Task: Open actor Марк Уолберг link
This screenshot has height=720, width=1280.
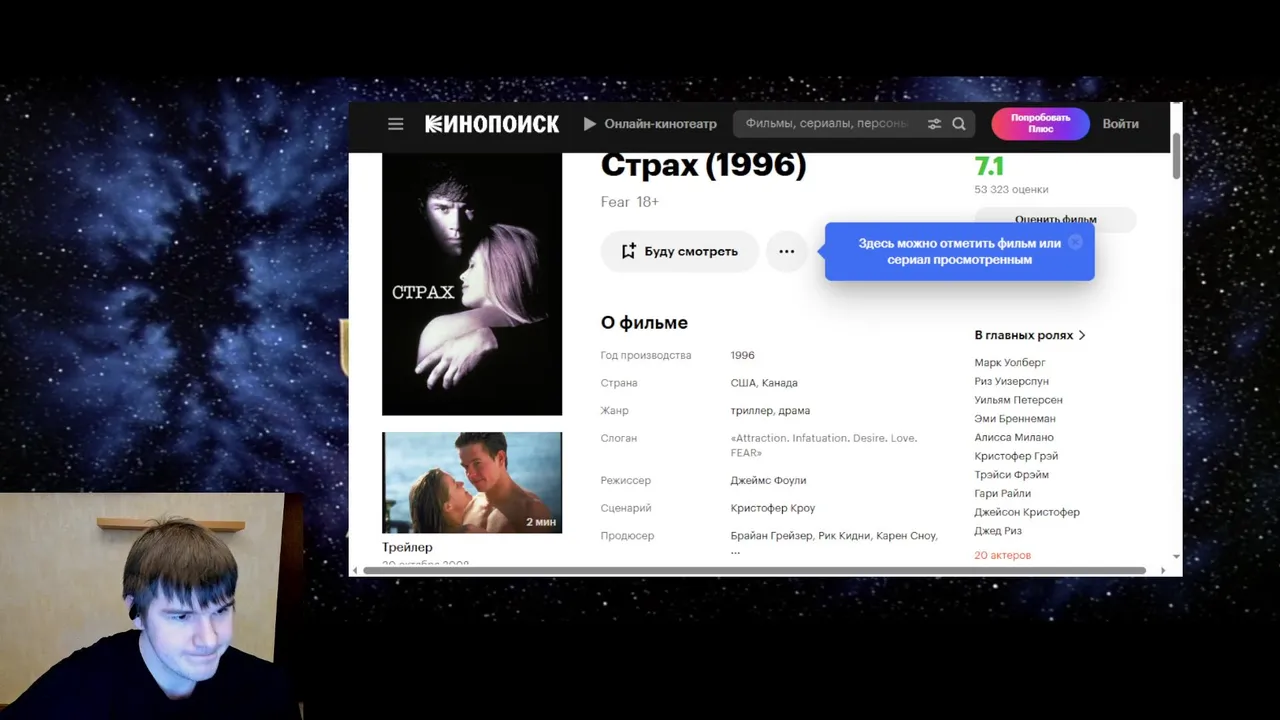Action: point(1010,362)
